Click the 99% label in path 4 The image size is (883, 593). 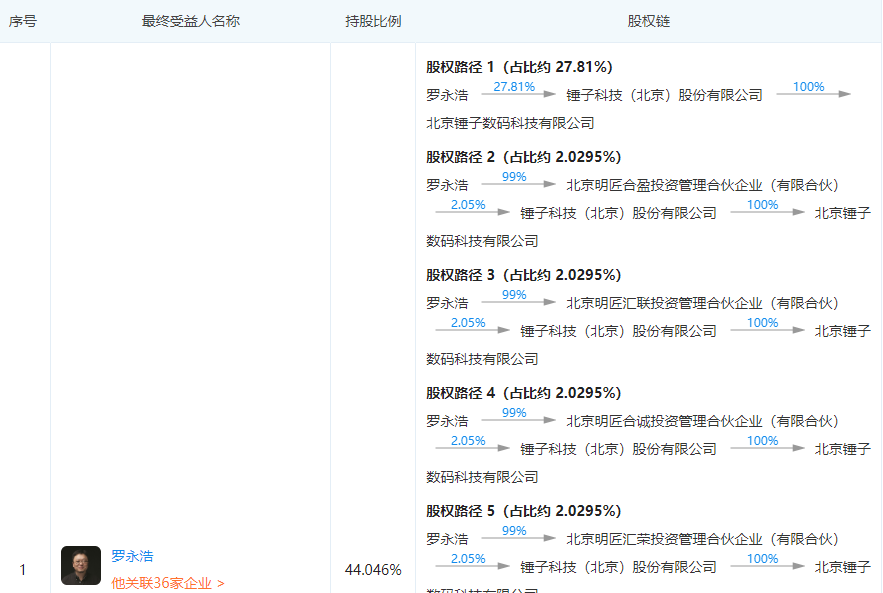click(x=514, y=413)
